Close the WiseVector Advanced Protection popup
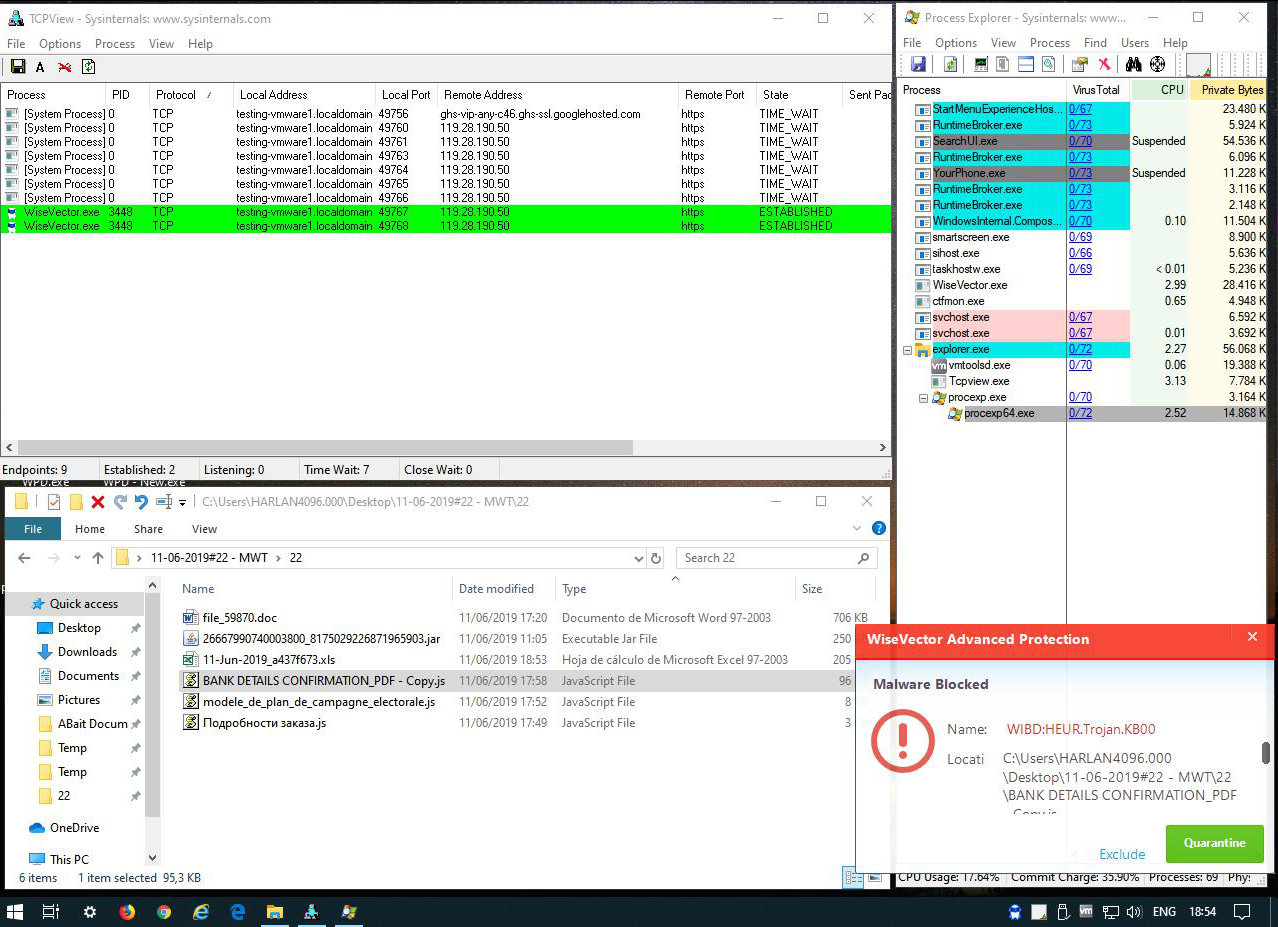 [1252, 637]
